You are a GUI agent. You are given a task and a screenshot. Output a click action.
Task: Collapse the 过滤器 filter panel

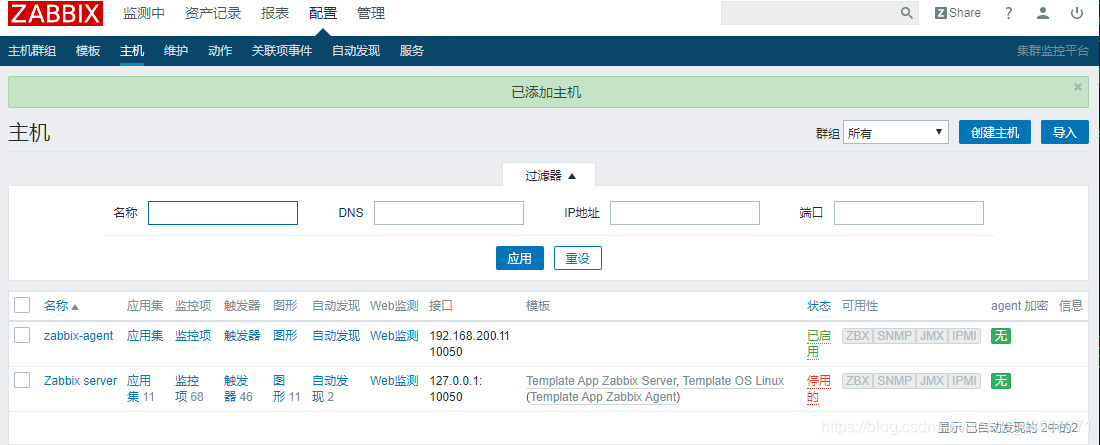(550, 175)
